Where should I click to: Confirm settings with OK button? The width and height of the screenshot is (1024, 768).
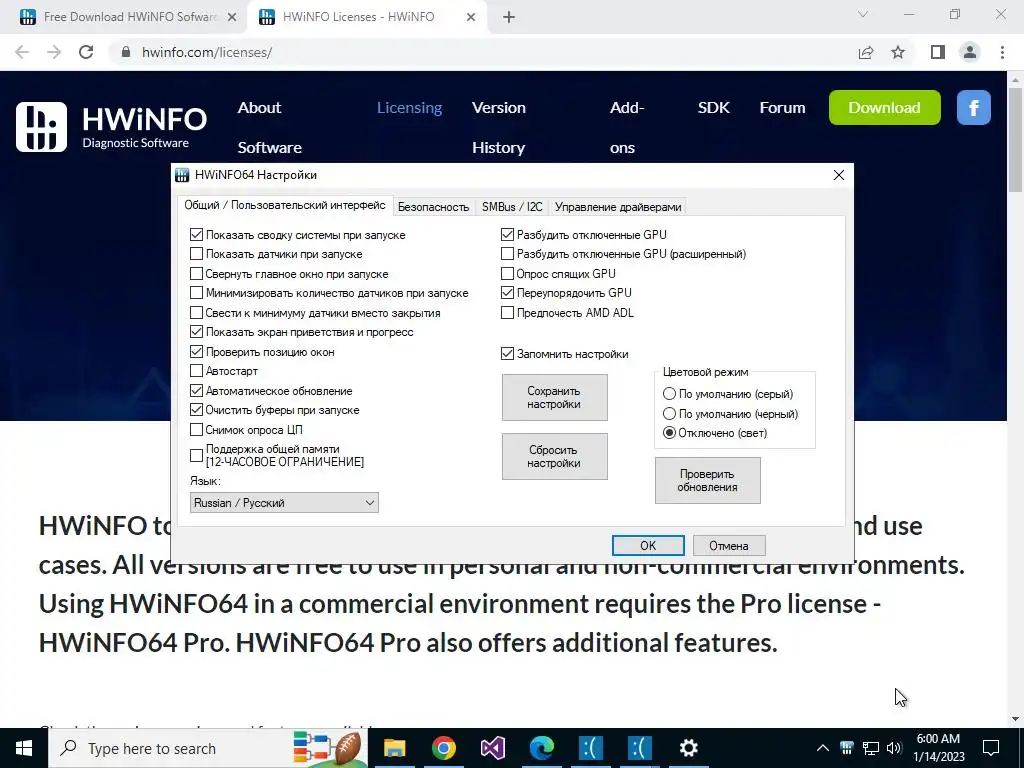pyautogui.click(x=648, y=545)
